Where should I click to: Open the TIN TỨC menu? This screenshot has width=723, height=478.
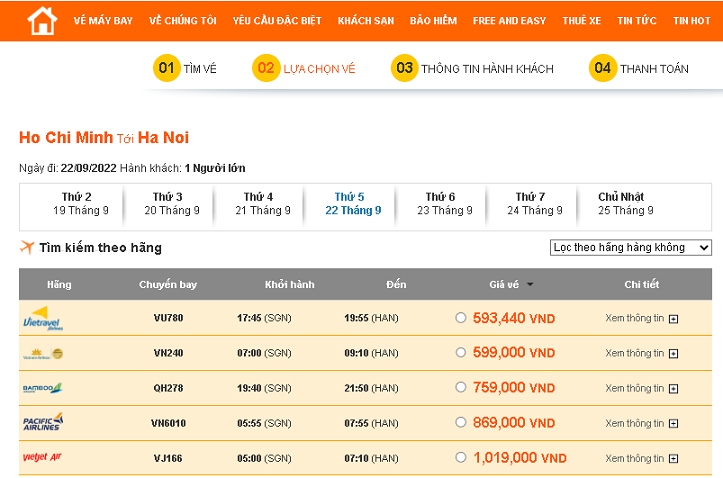637,21
